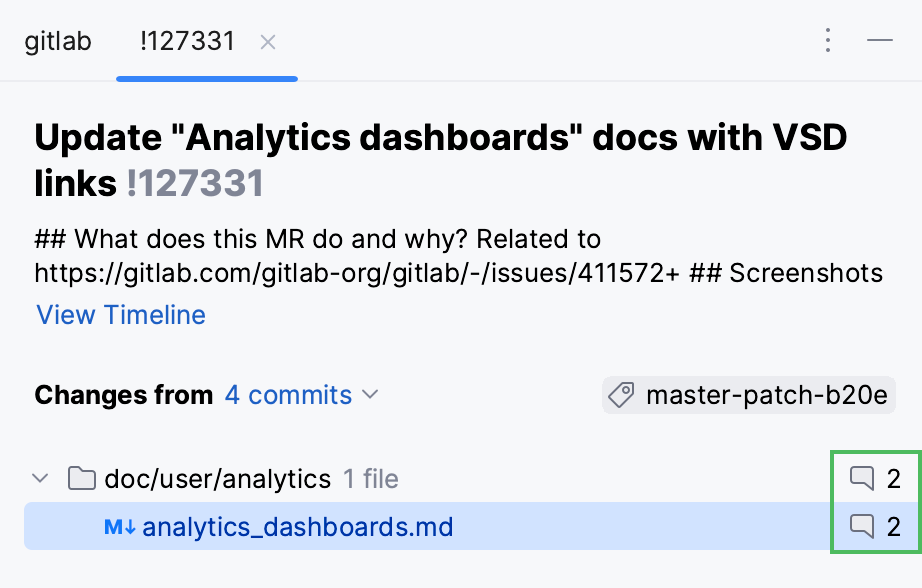922x588 pixels.
Task: Close the !127331 tab via its X icon
Action: 267,43
